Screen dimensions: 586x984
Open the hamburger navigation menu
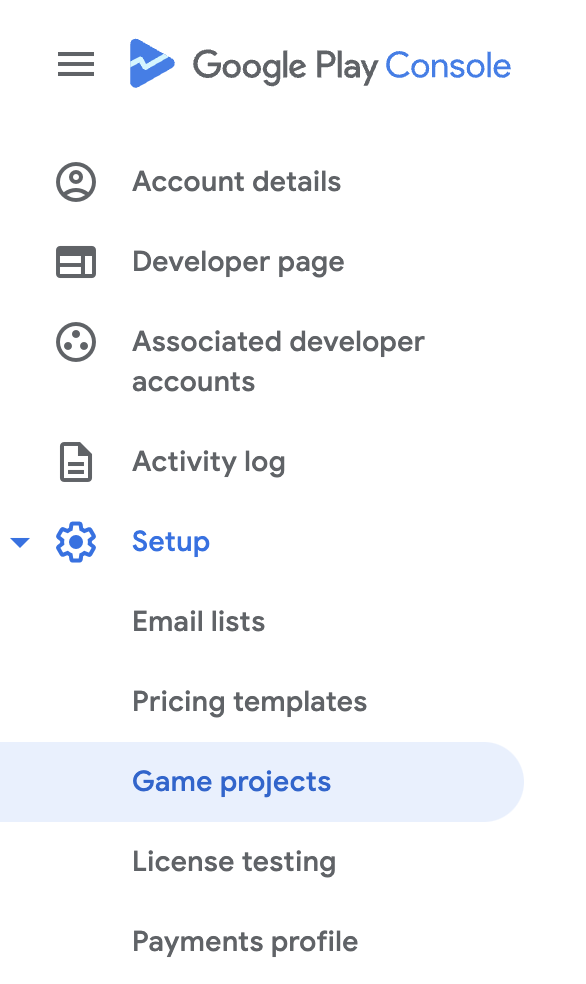[x=76, y=64]
